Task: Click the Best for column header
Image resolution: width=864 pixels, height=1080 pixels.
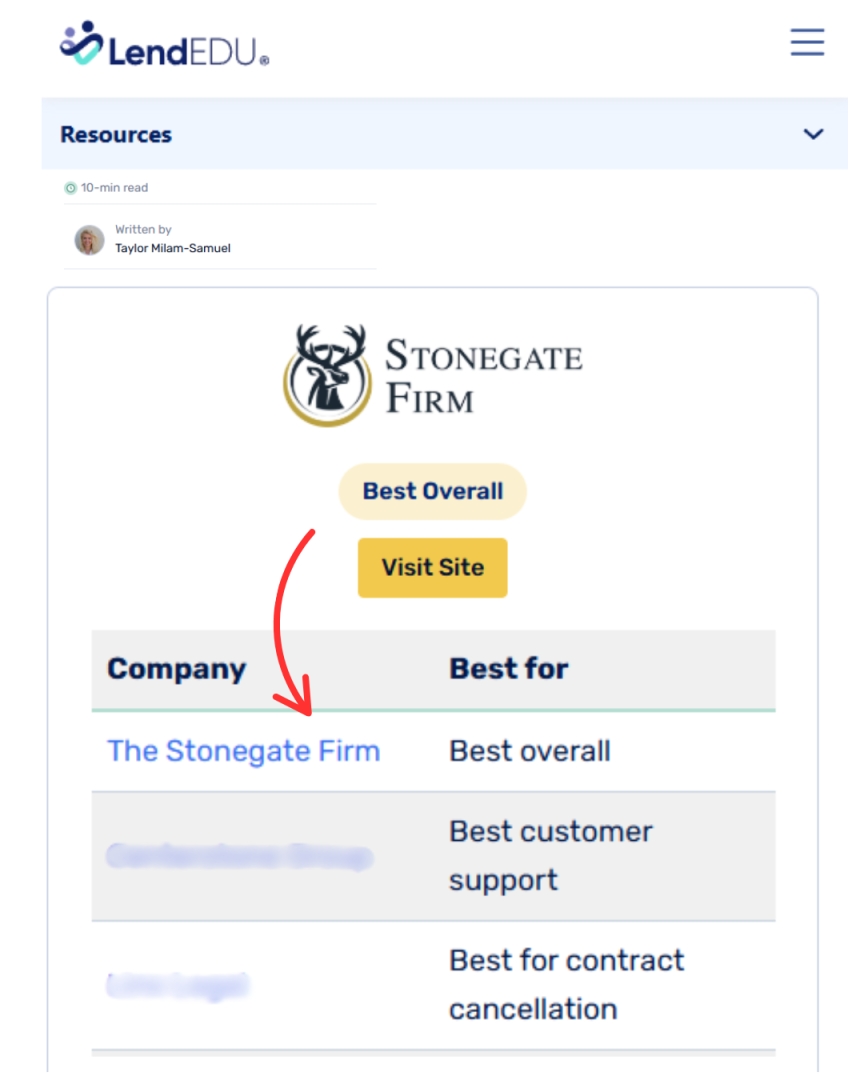Action: coord(508,669)
